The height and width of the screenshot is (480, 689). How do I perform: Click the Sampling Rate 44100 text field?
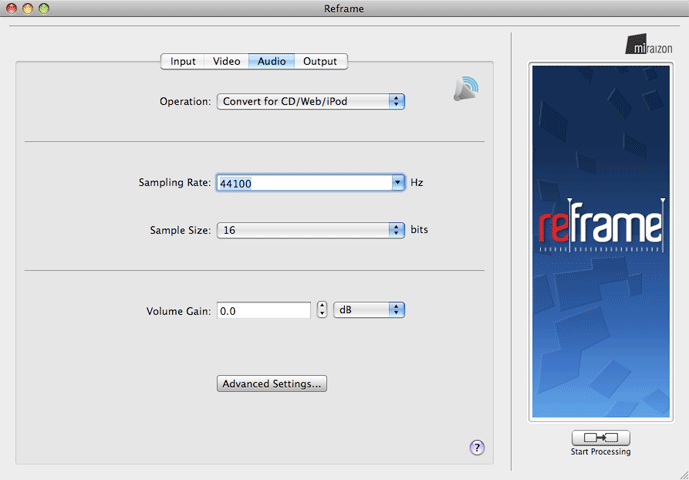[305, 183]
